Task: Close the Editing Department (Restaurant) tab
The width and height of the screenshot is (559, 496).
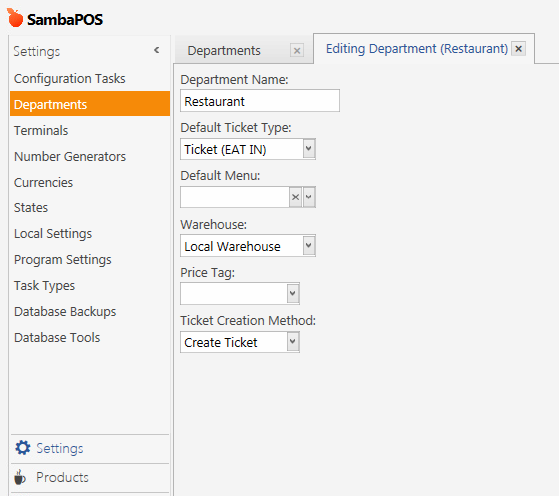Action: tap(518, 48)
